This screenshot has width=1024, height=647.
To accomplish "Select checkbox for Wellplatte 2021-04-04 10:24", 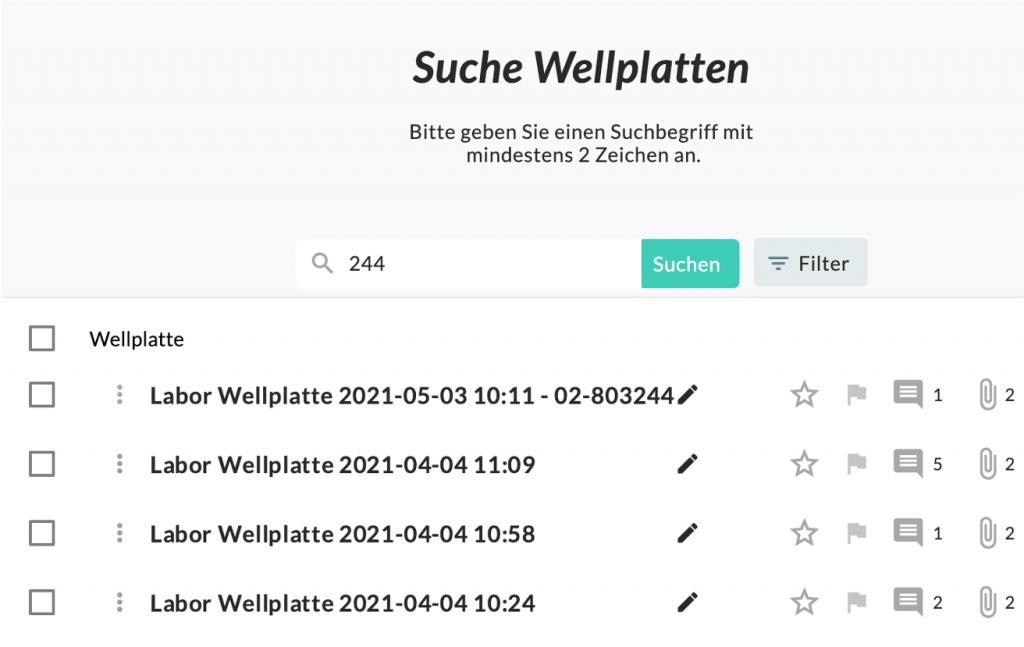I will (42, 603).
